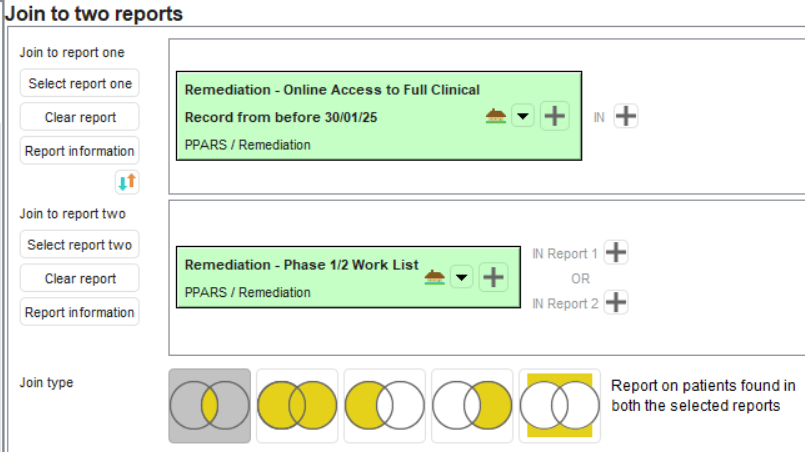
Task: Select the right-only join type
Action: (x=471, y=406)
